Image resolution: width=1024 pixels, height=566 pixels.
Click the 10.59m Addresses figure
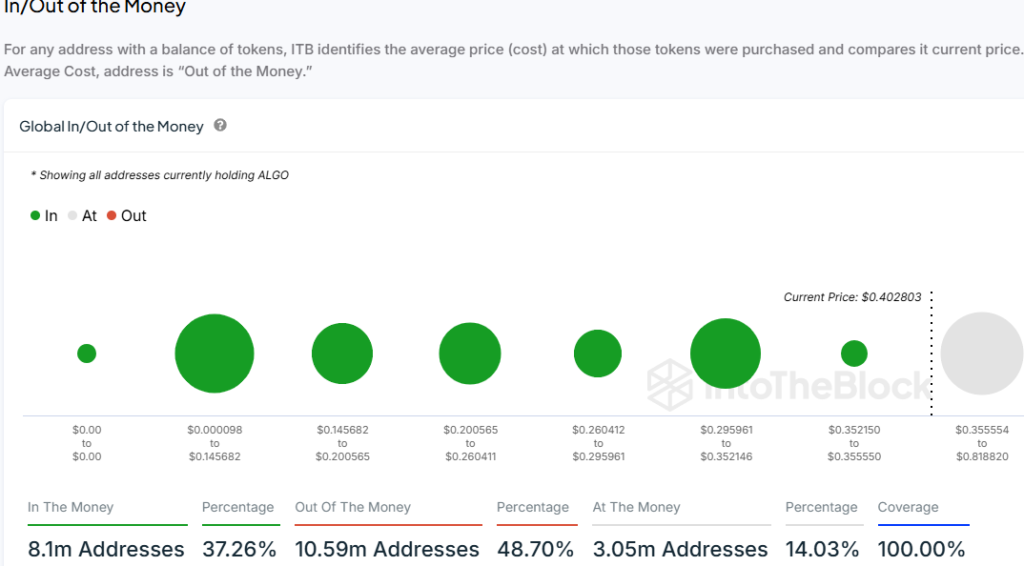click(387, 549)
